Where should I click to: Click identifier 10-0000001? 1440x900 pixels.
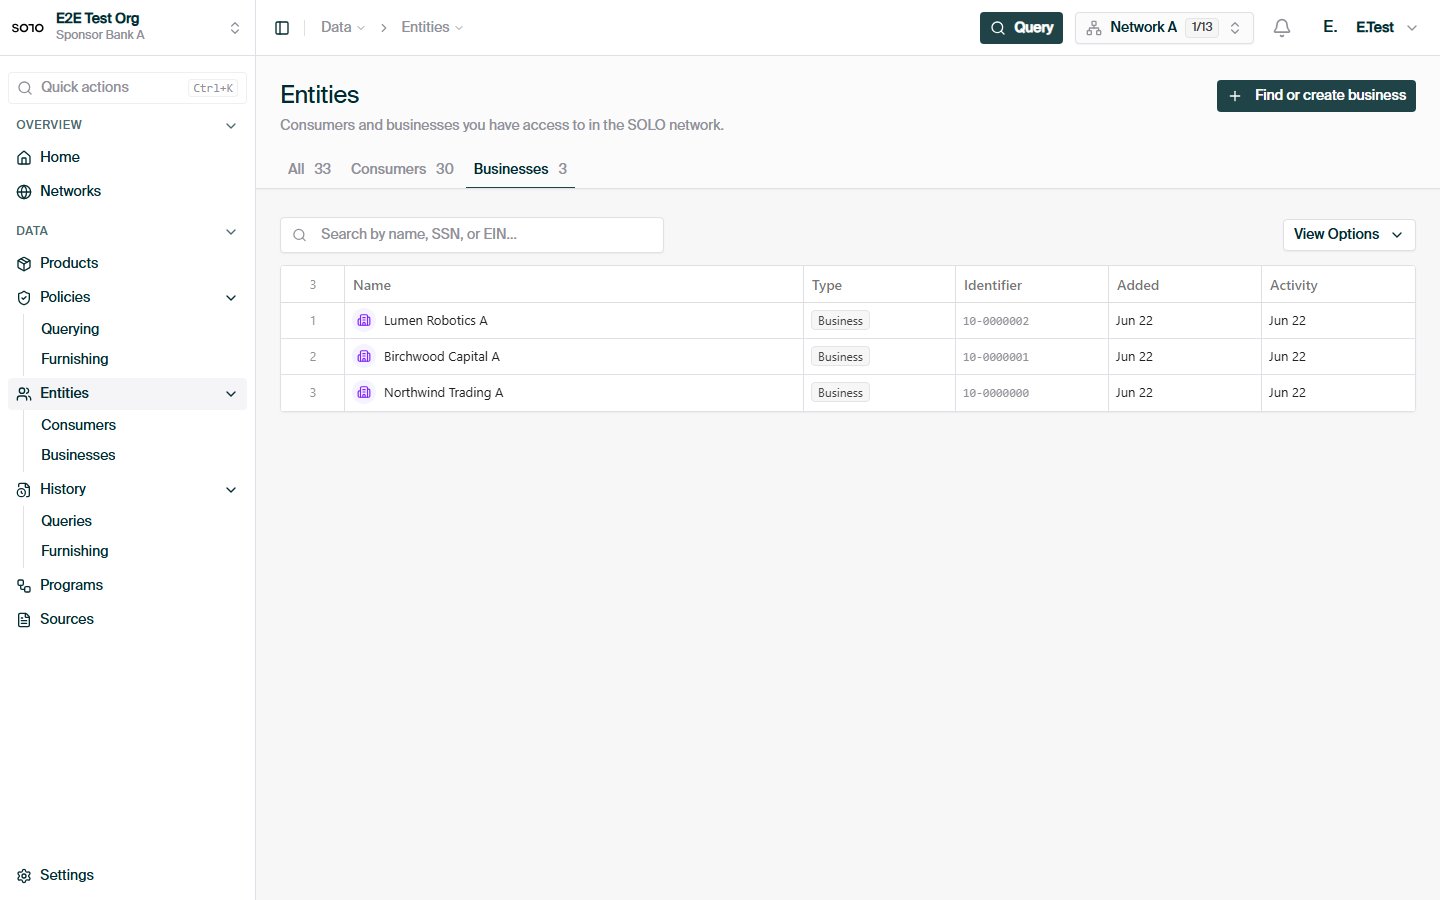[996, 358]
